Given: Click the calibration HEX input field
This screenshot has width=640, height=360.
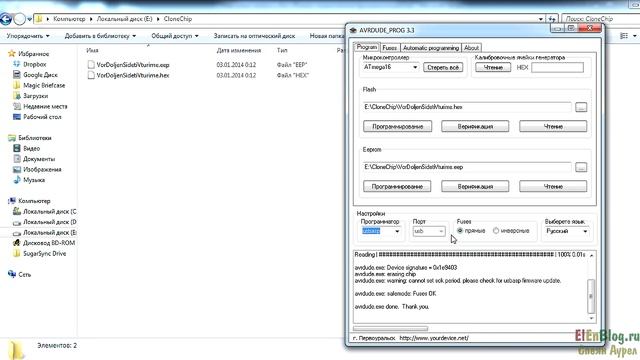Looking at the screenshot, I should [x=558, y=67].
